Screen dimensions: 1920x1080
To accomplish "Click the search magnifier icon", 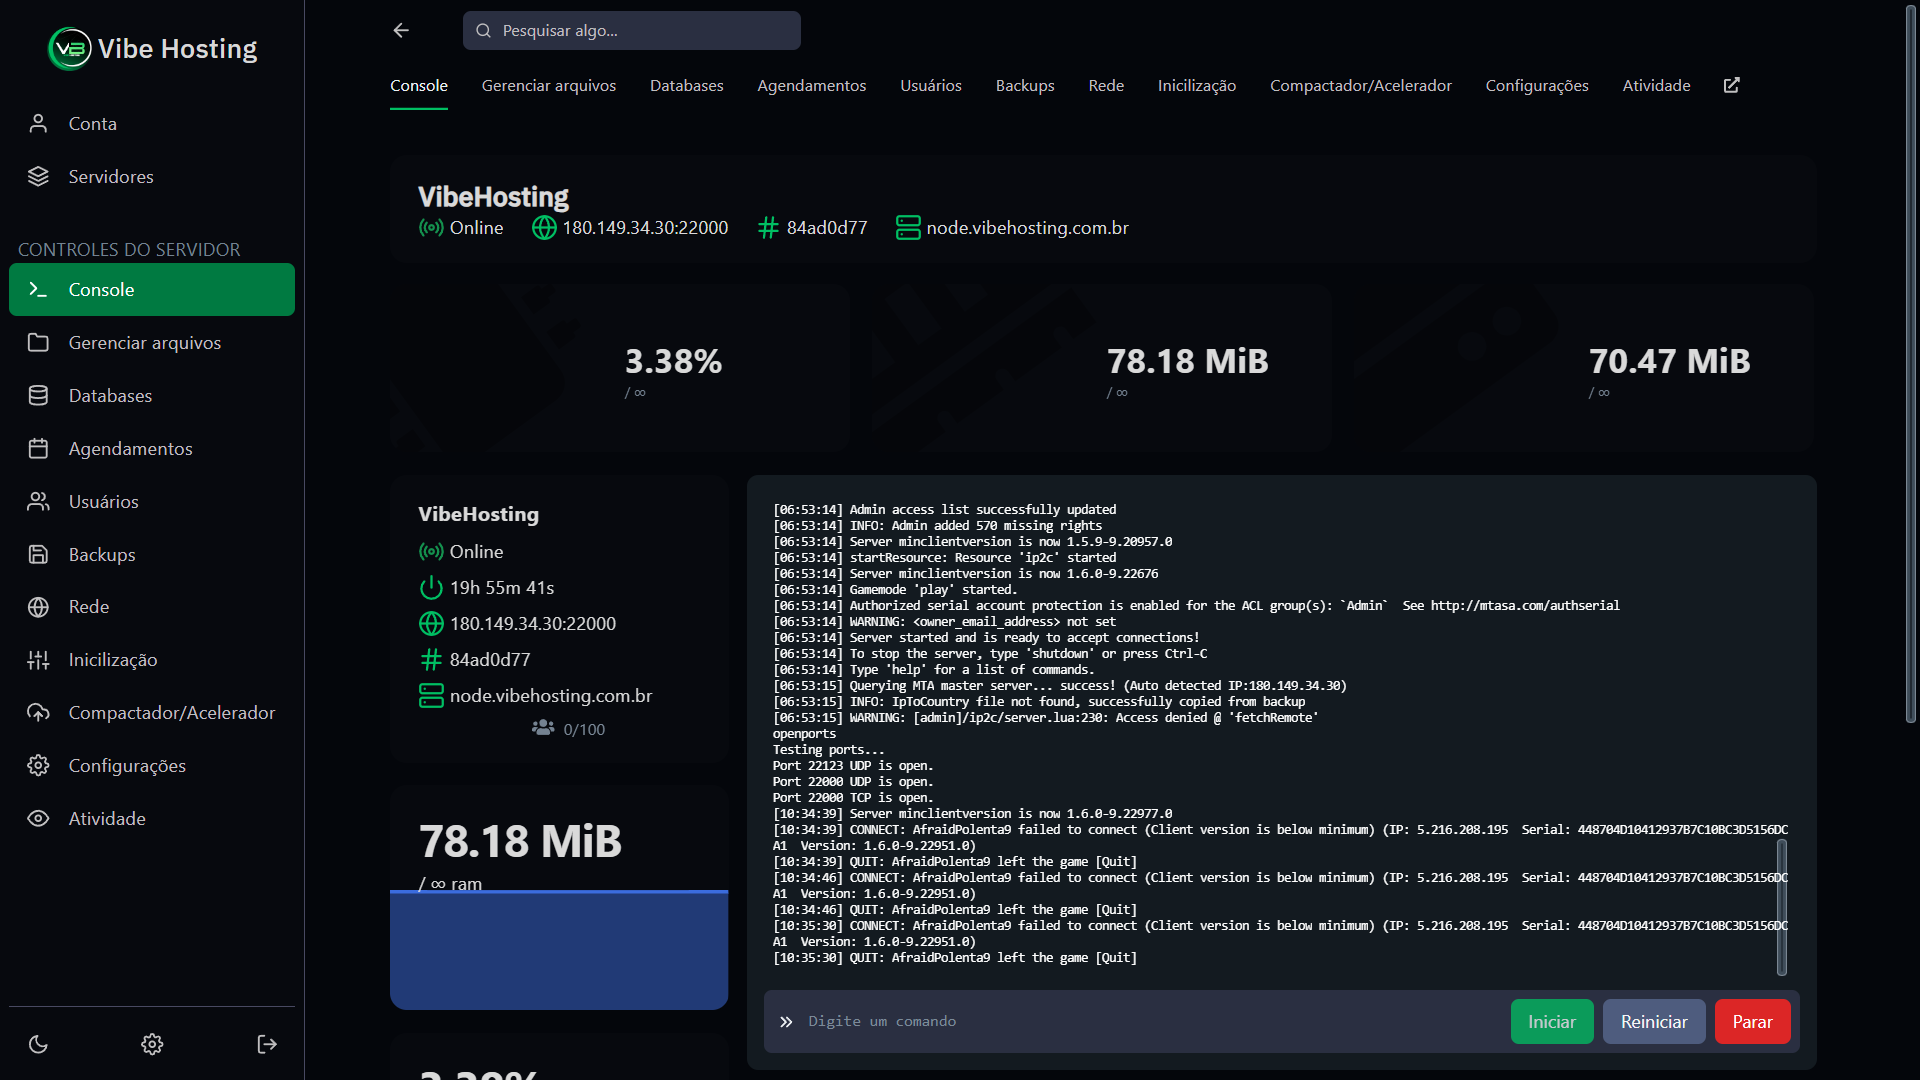I will (483, 30).
